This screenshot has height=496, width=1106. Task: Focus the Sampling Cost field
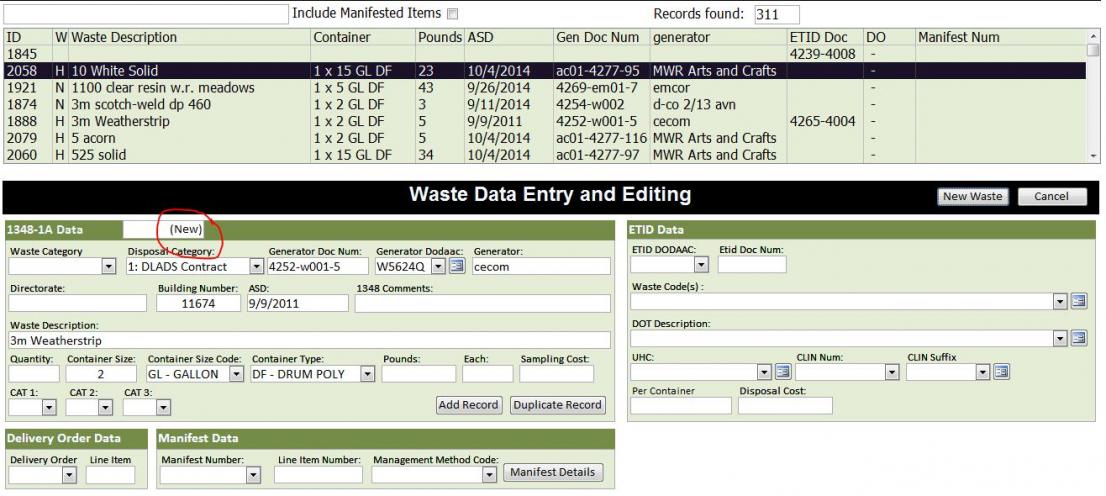[557, 374]
